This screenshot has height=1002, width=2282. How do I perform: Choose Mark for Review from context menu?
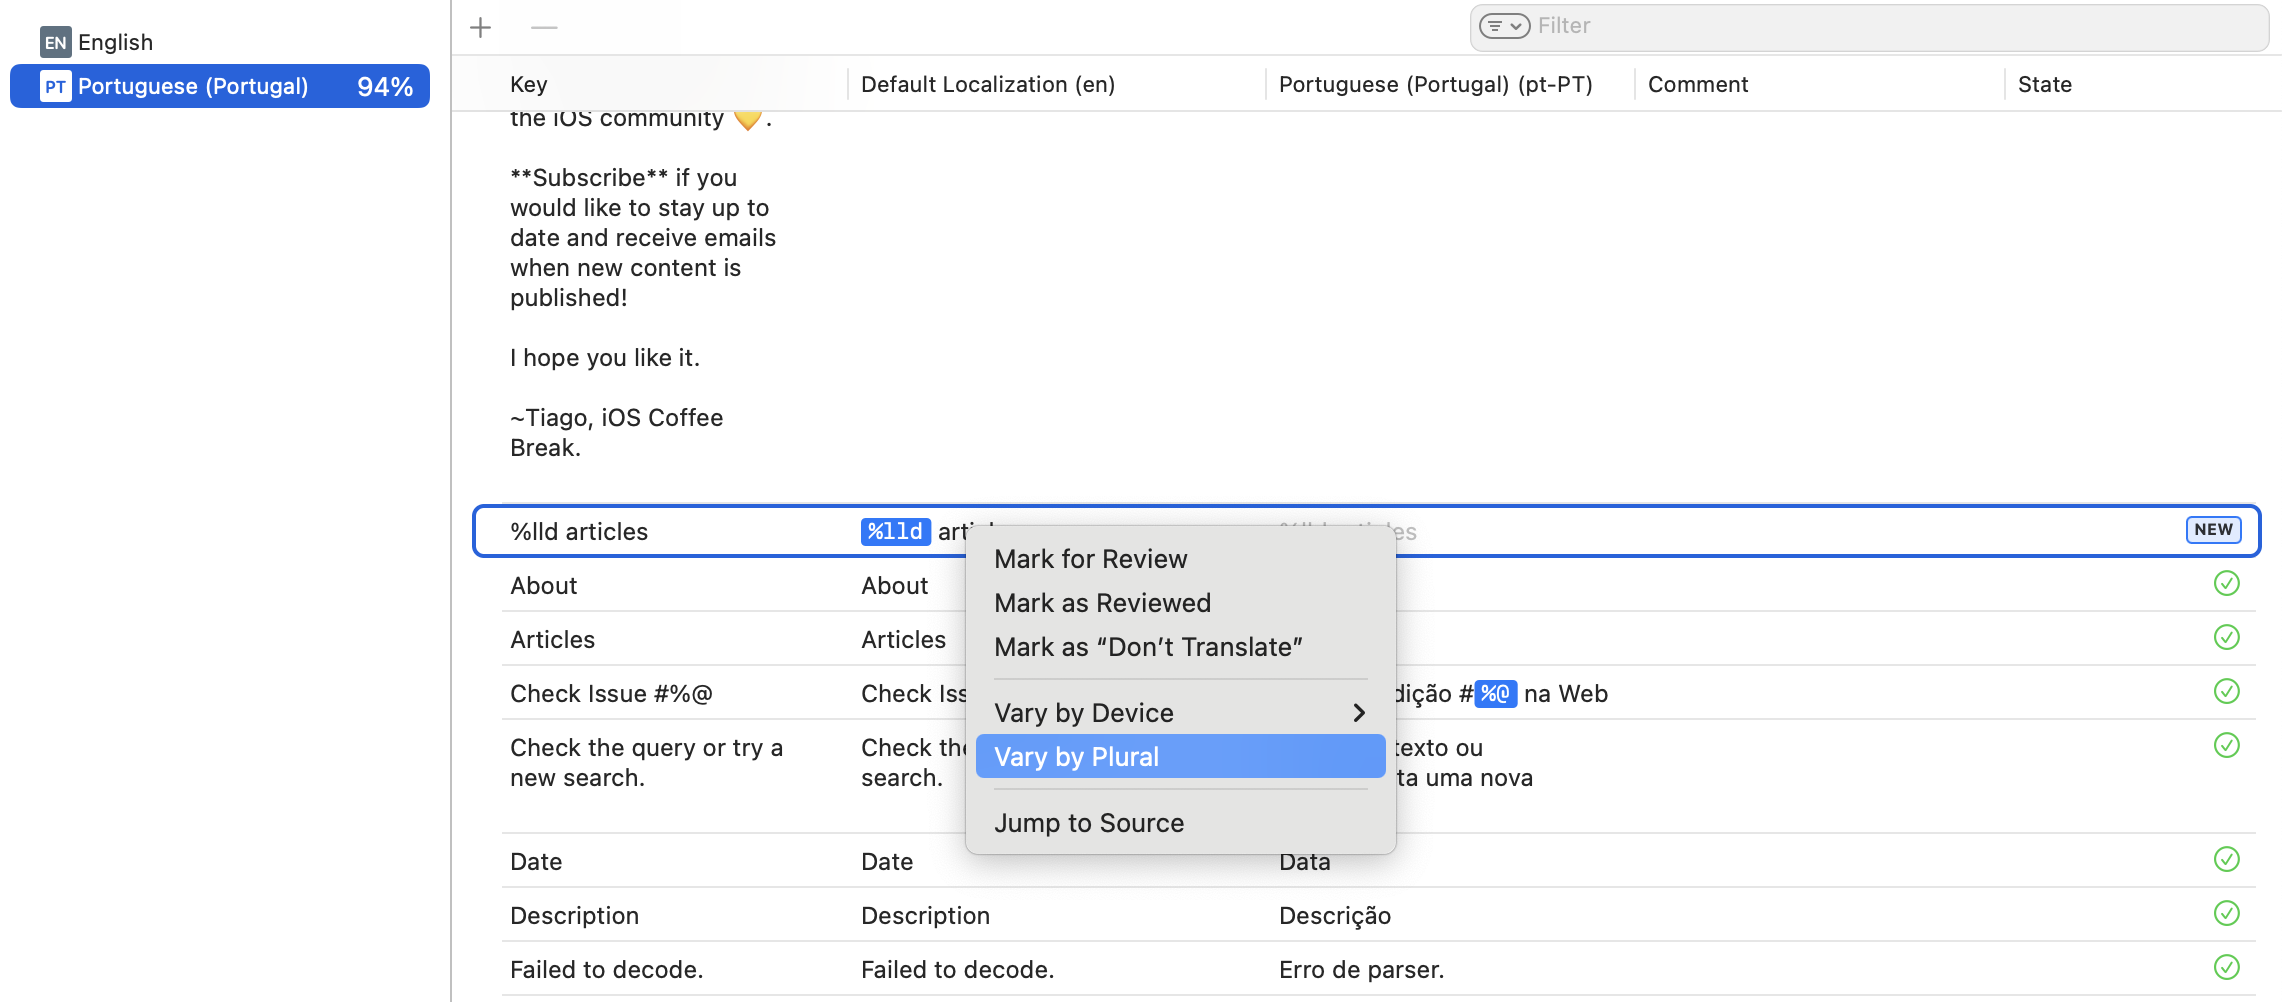tap(1180, 559)
